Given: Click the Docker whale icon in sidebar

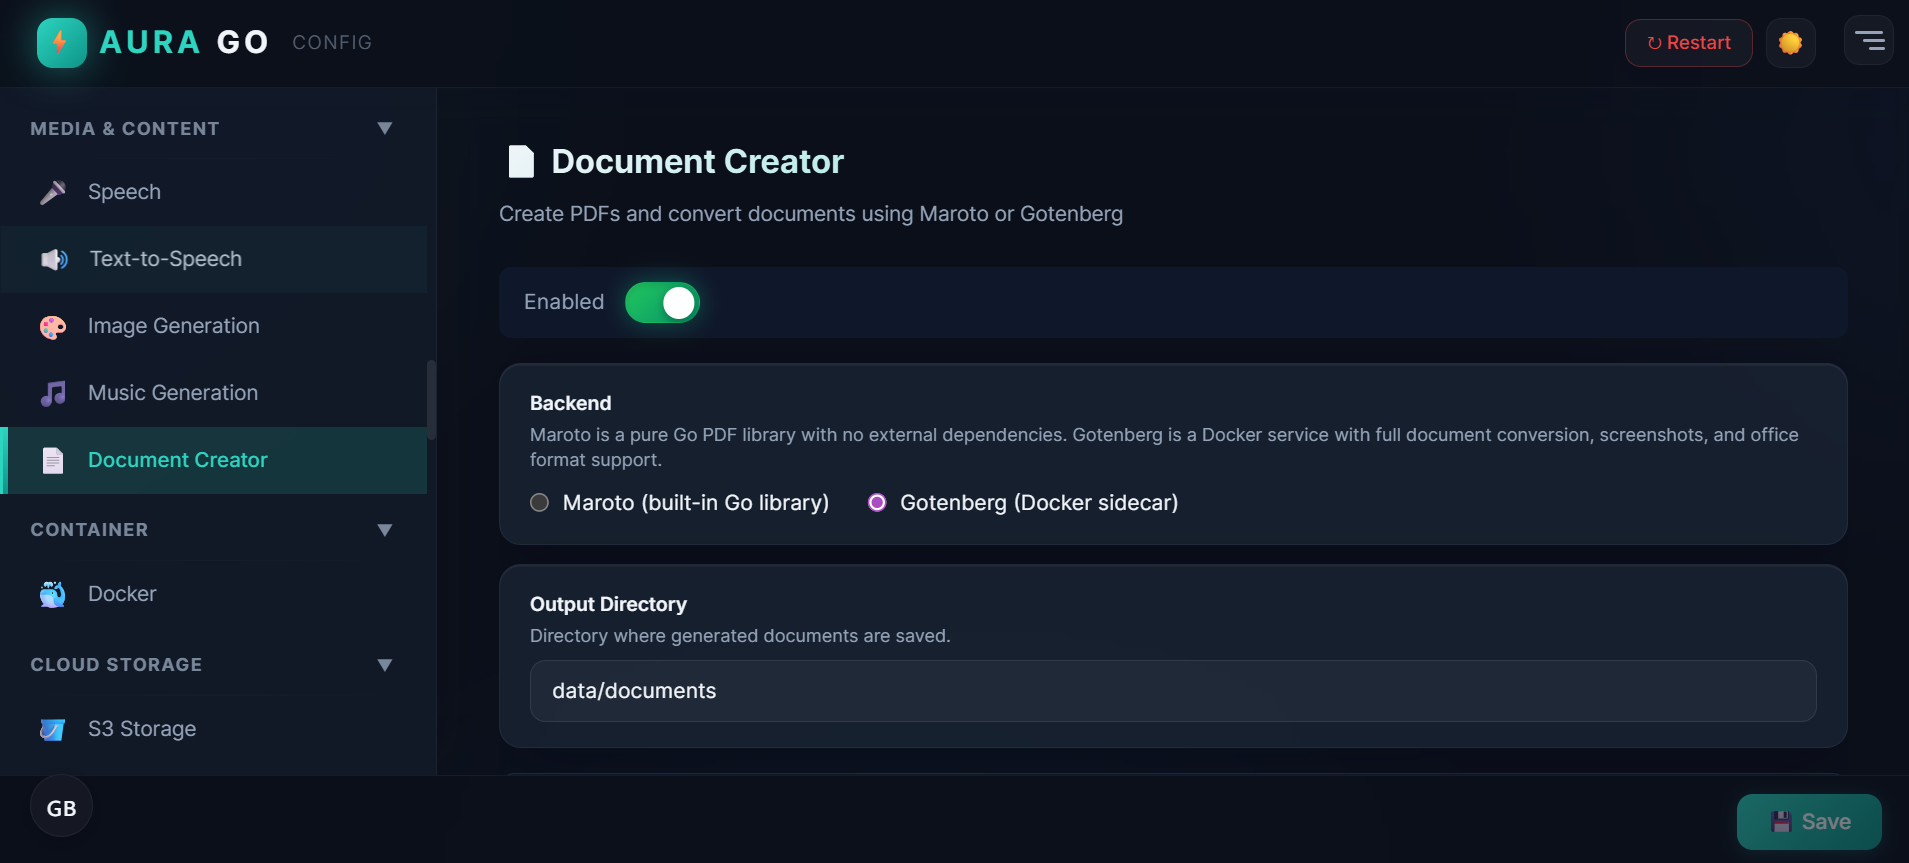Looking at the screenshot, I should tap(53, 594).
